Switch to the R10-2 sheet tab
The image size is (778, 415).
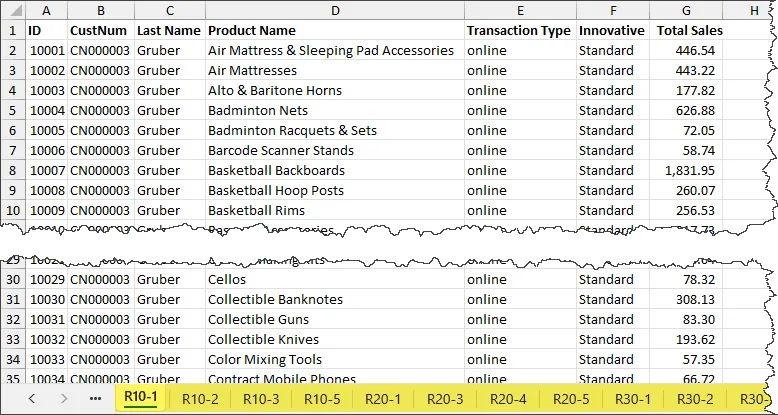(x=200, y=398)
